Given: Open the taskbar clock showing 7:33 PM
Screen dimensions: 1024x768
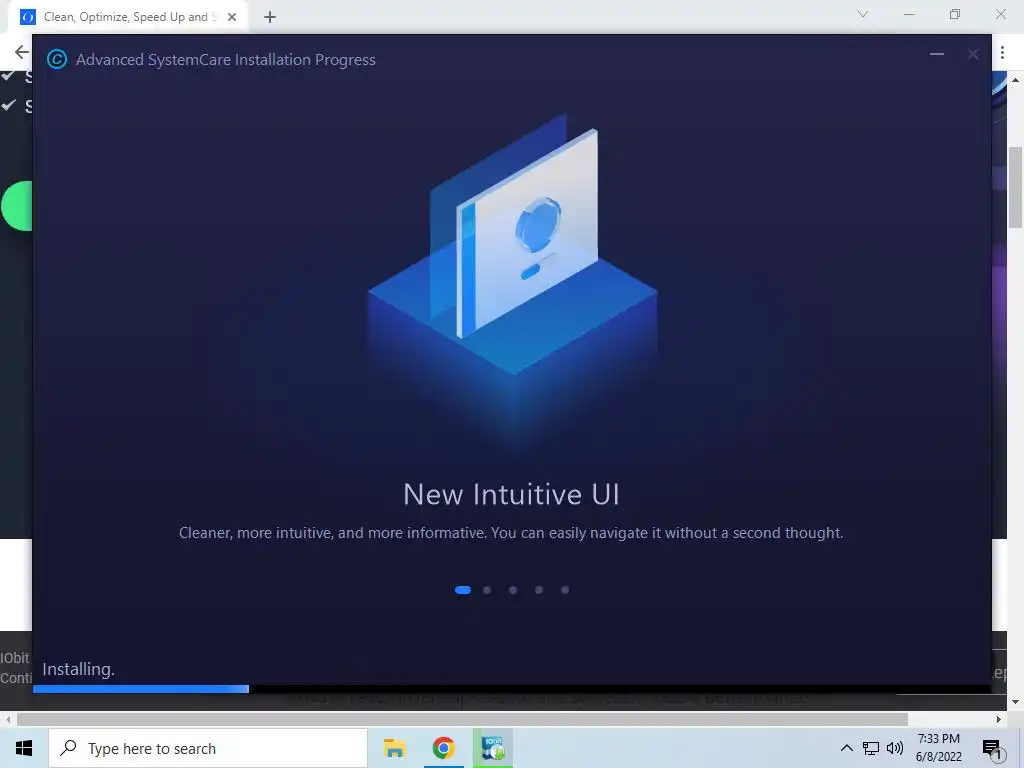Looking at the screenshot, I should [x=938, y=748].
